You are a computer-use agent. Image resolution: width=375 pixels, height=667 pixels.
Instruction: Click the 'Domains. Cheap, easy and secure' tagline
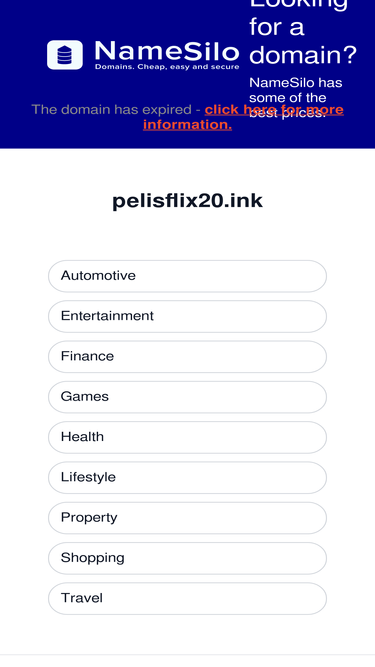pos(167,67)
